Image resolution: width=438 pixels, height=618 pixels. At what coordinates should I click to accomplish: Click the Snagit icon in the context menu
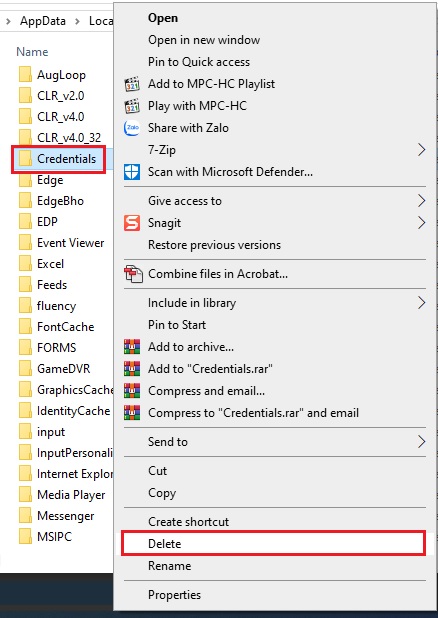point(132,223)
